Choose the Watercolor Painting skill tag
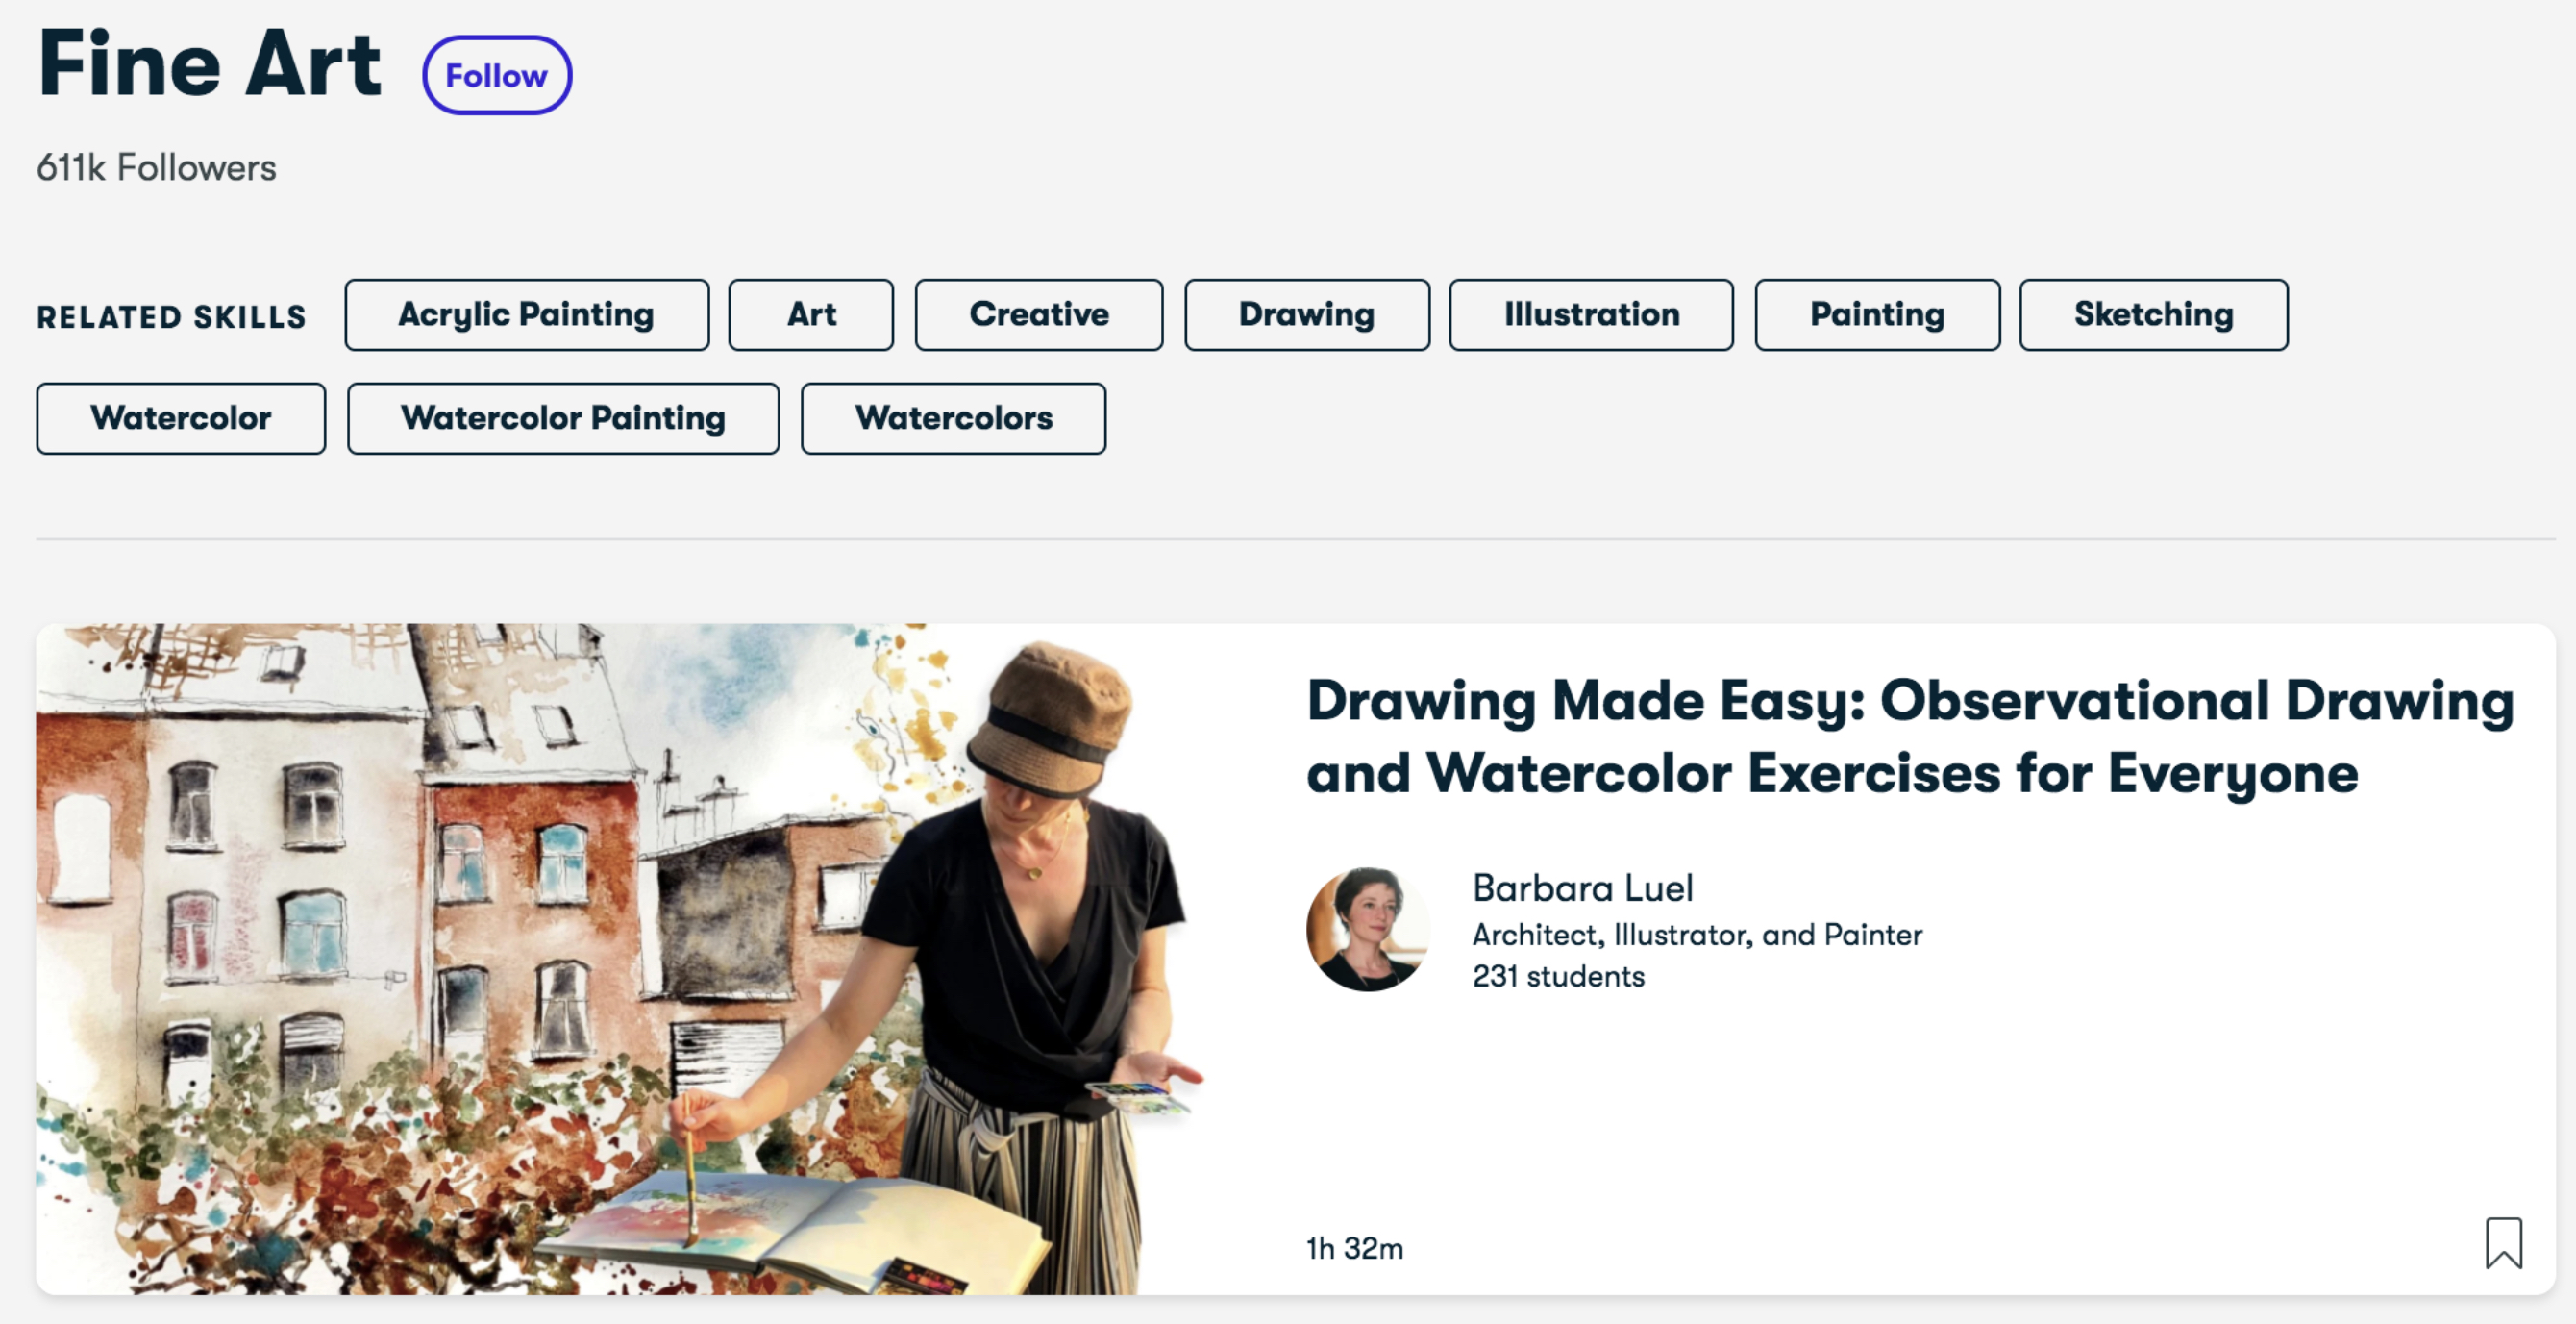The height and width of the screenshot is (1324, 2576). pyautogui.click(x=563, y=419)
